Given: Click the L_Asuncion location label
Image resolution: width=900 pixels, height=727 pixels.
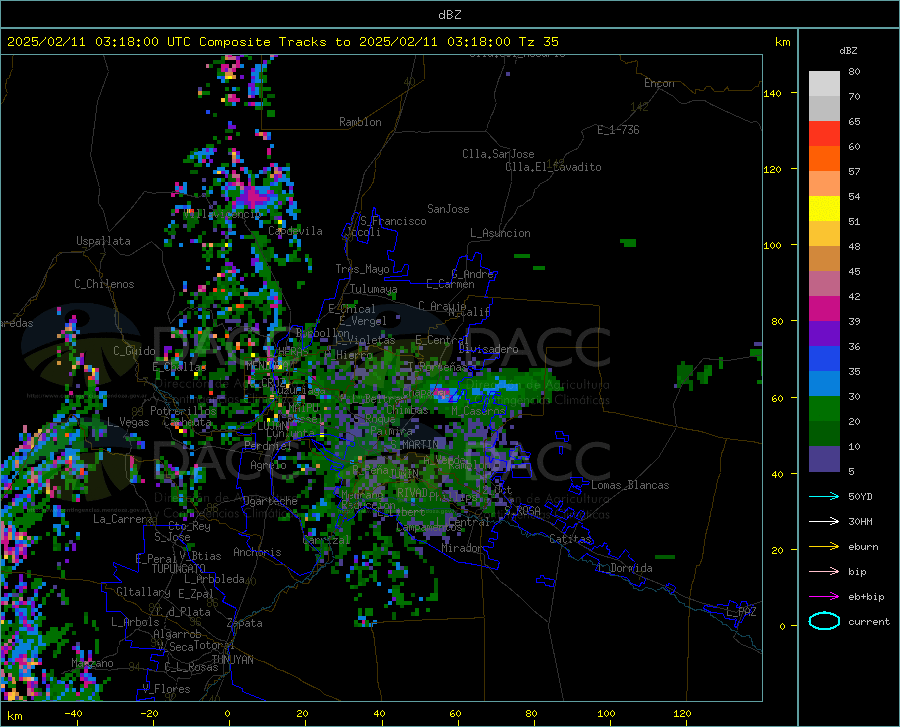Looking at the screenshot, I should [500, 233].
